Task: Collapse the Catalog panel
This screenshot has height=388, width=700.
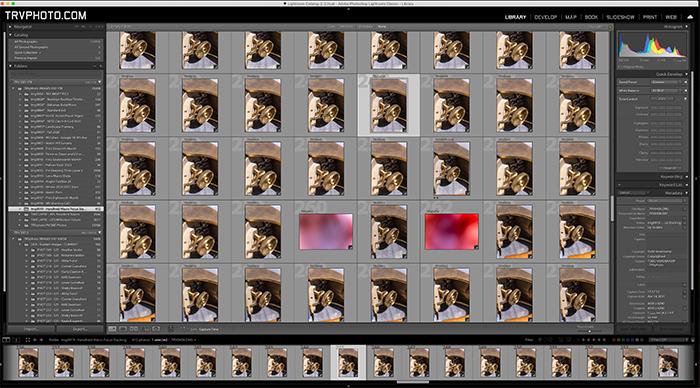Action: click(x=10, y=35)
